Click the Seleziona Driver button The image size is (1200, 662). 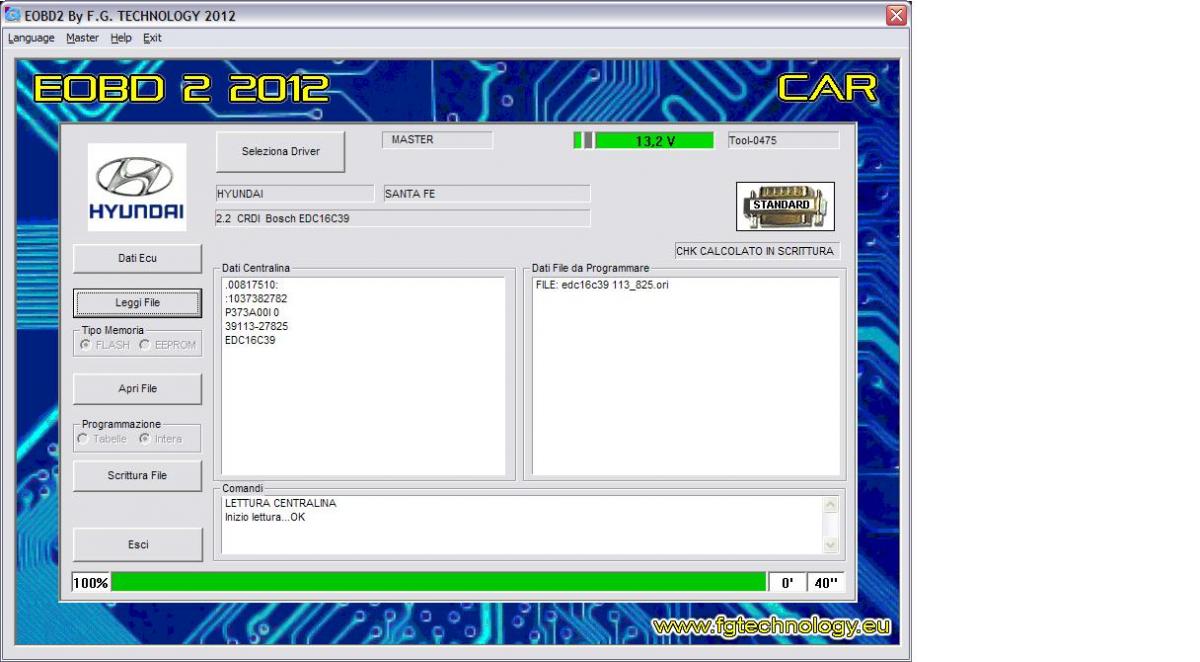[281, 152]
